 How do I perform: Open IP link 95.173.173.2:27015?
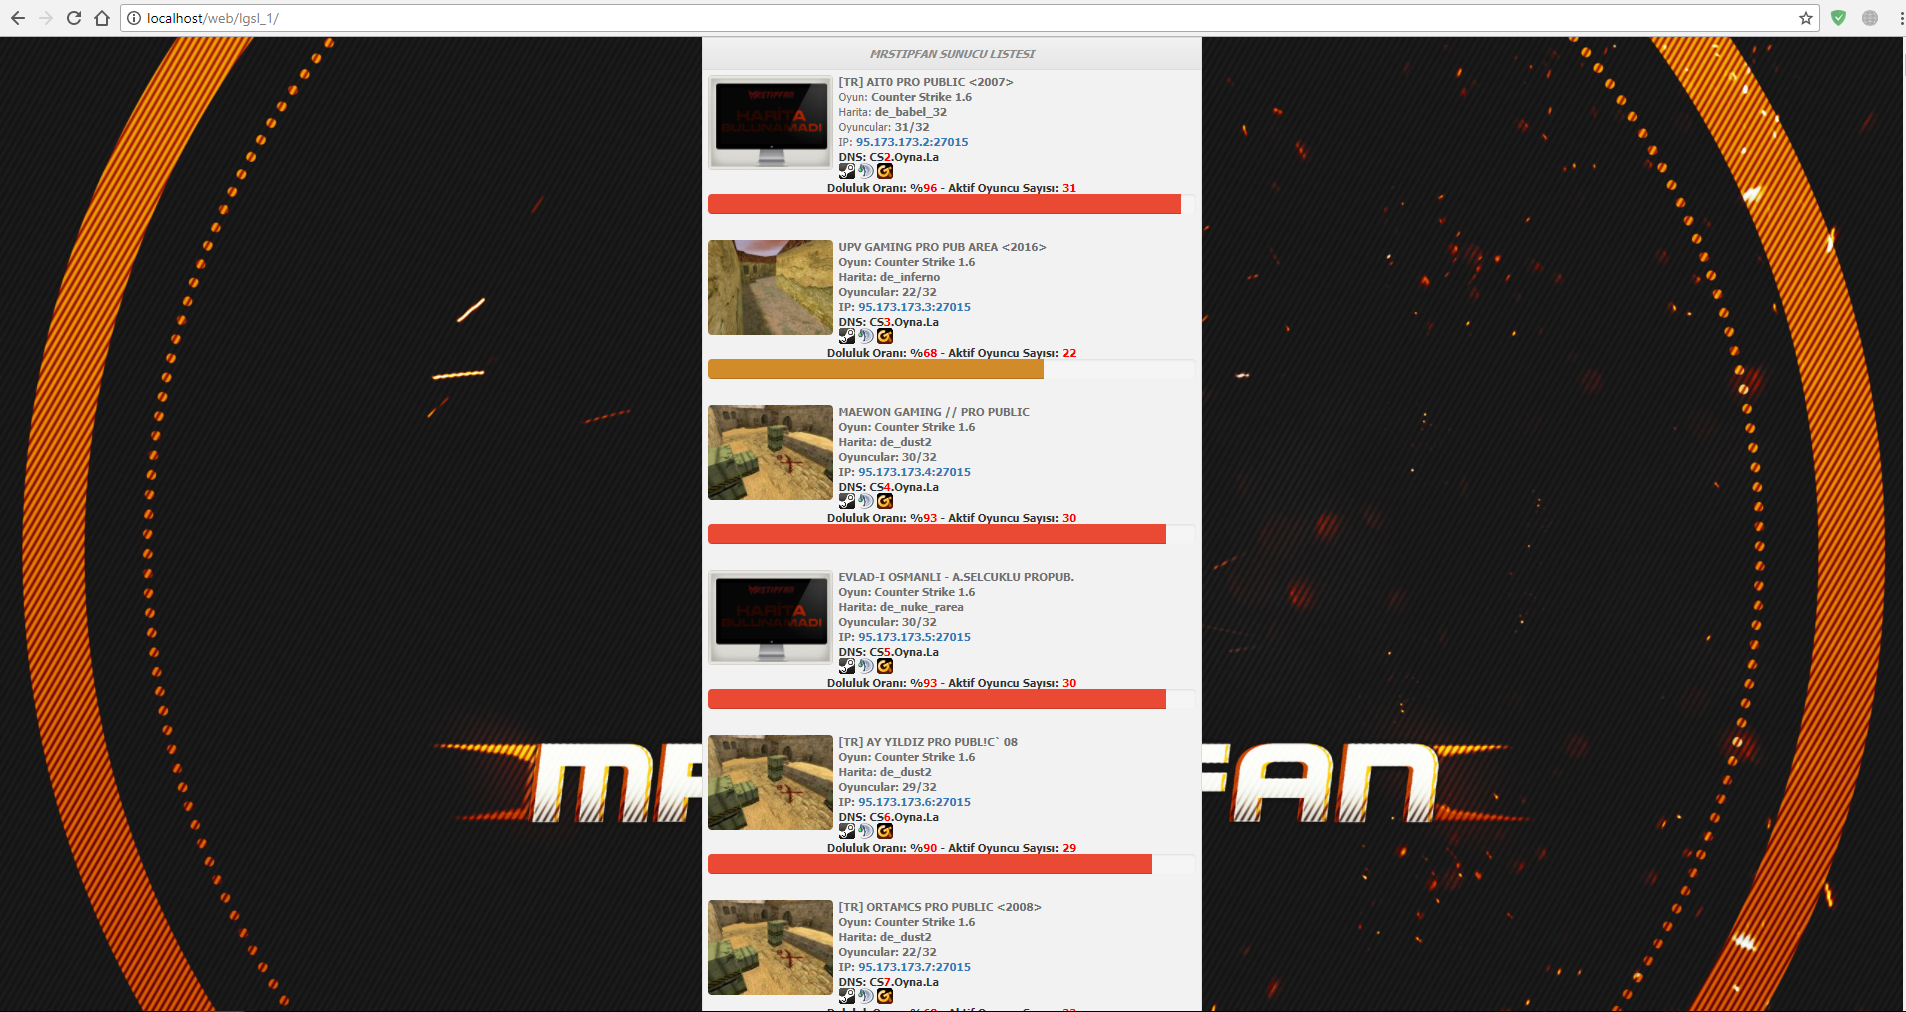point(912,142)
